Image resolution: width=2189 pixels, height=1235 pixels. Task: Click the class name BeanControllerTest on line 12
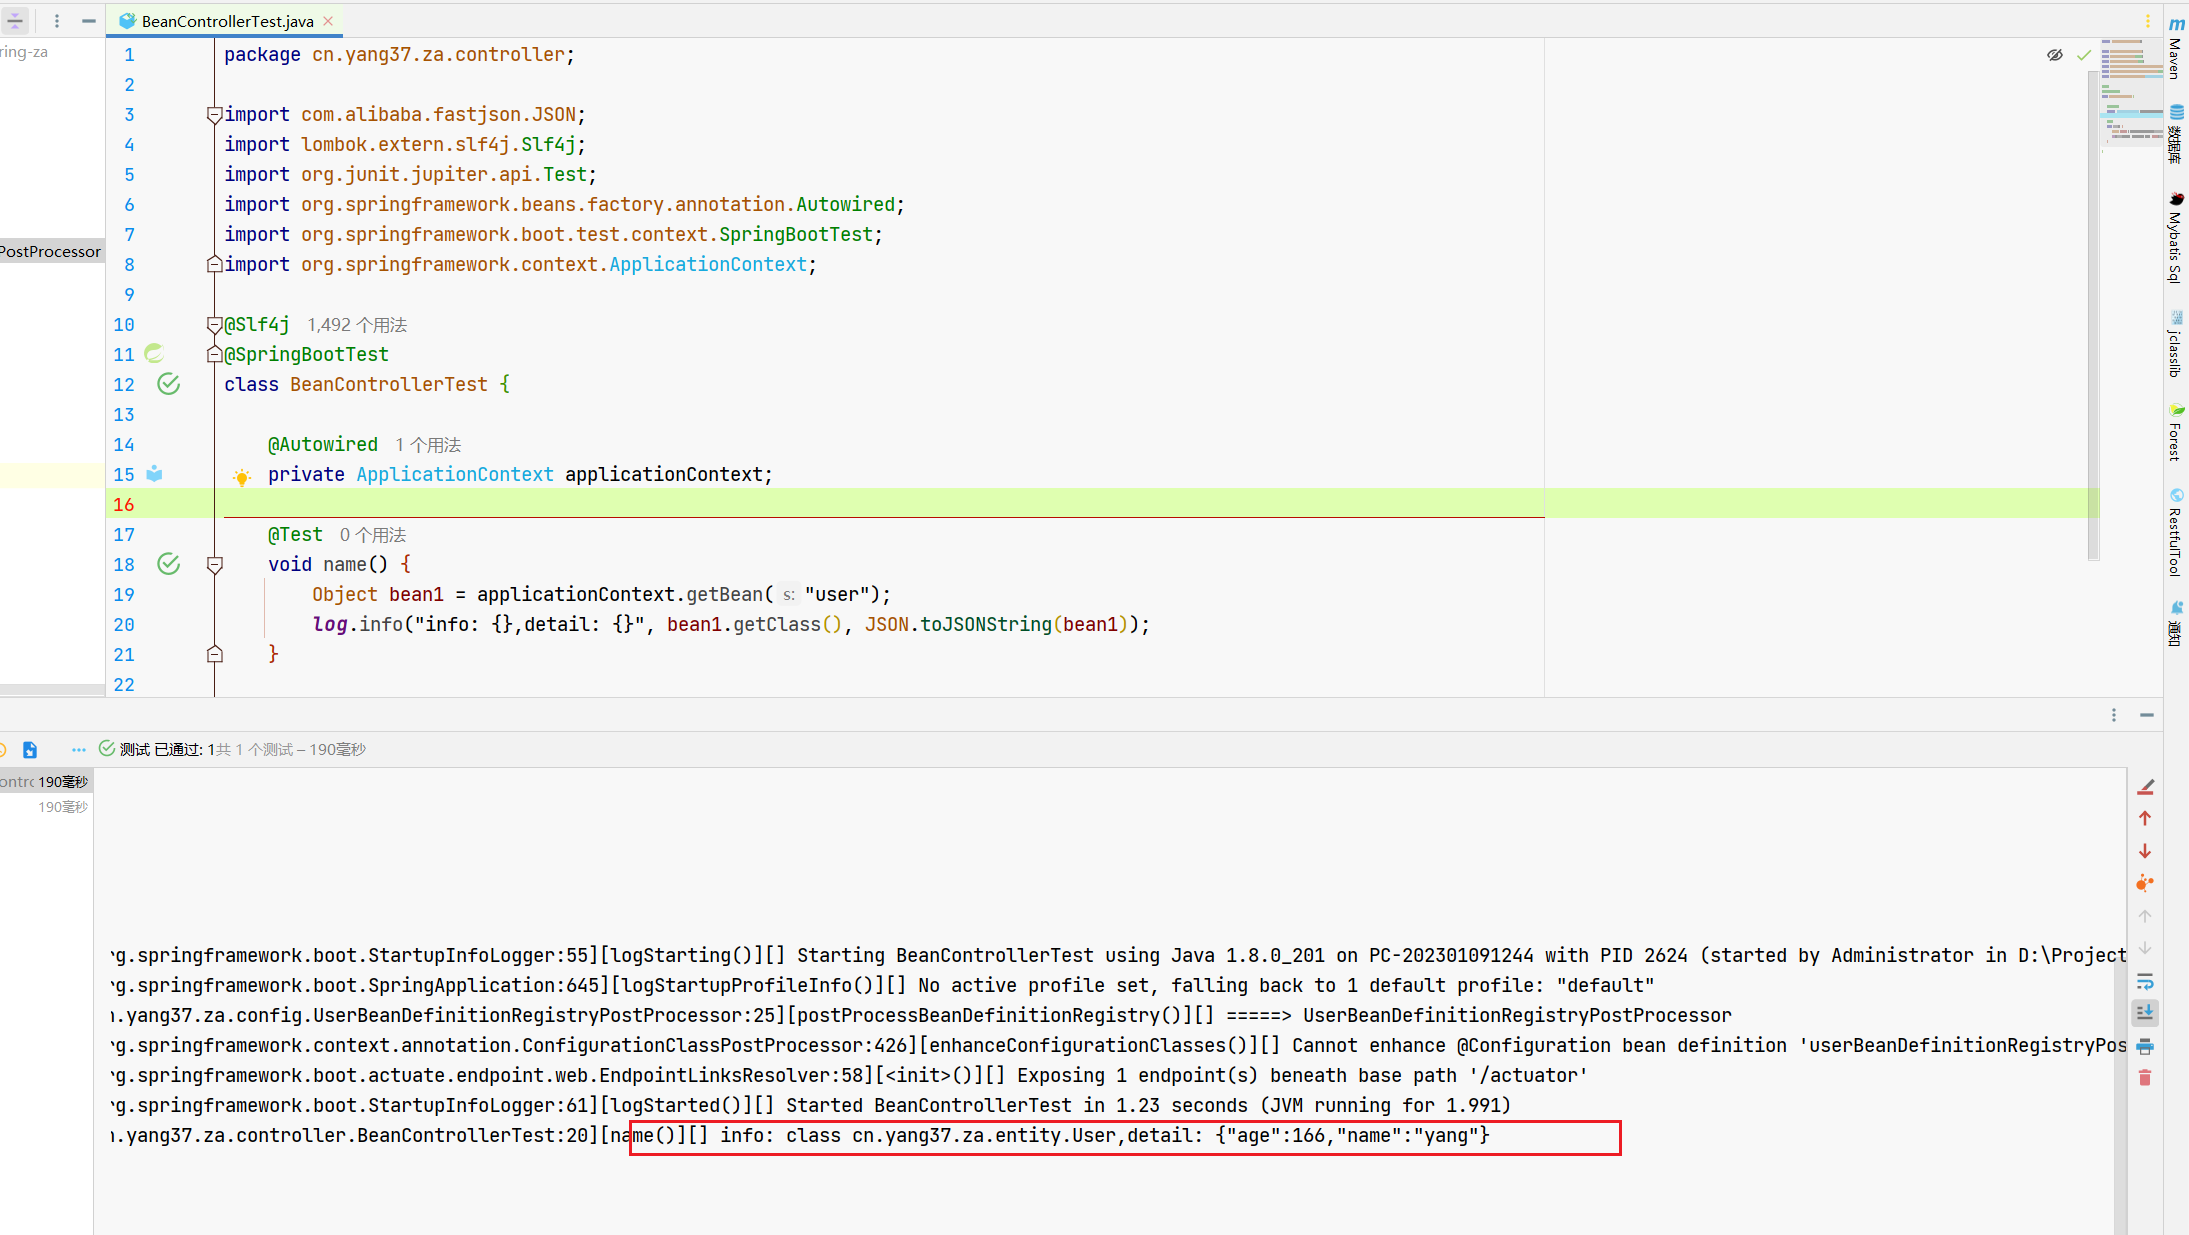(x=389, y=384)
